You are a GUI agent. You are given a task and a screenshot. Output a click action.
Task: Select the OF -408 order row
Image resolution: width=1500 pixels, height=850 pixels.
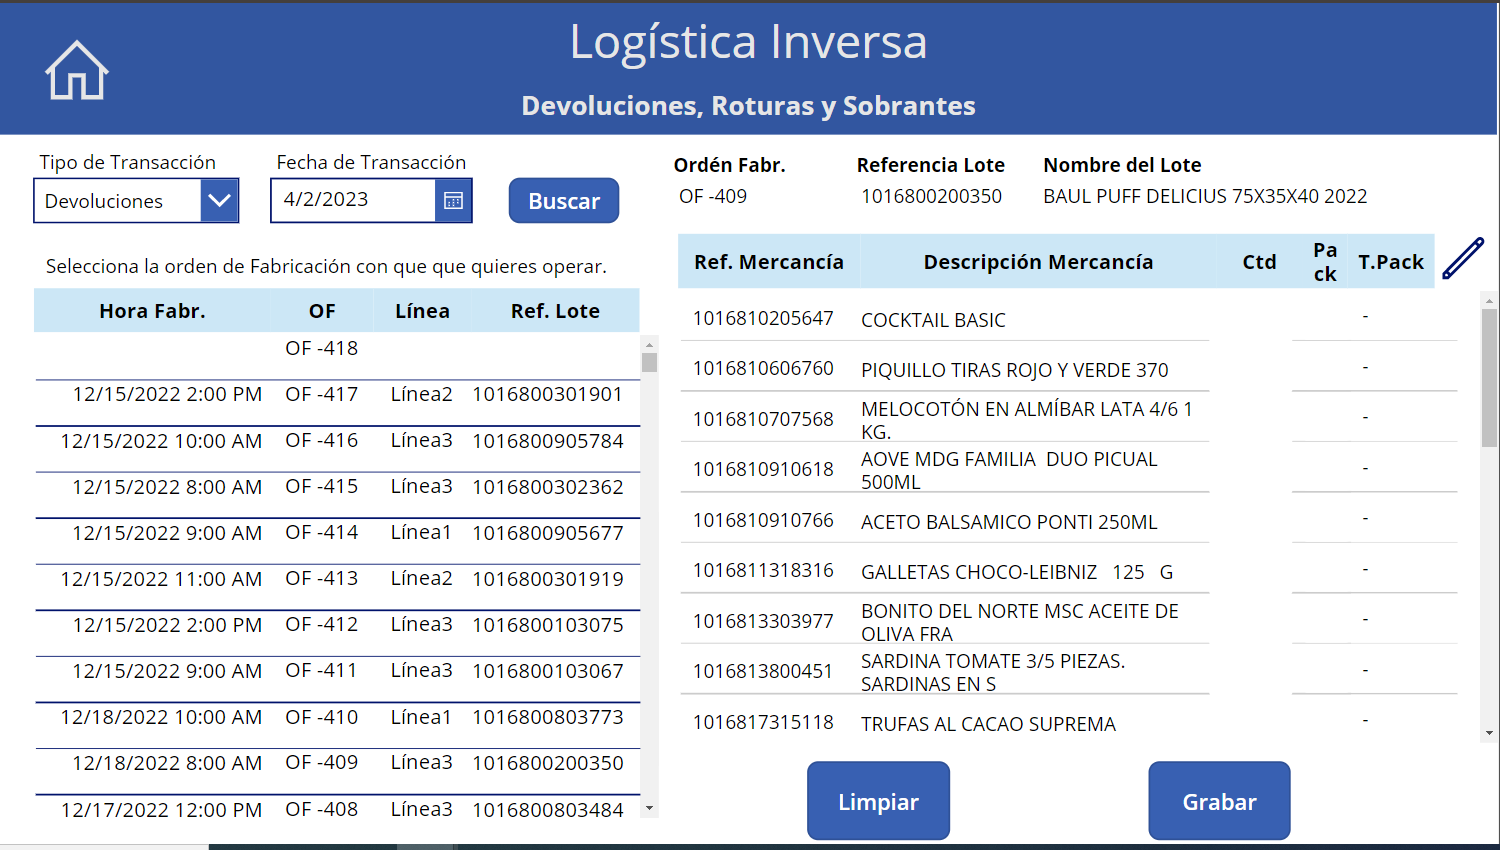coord(336,809)
